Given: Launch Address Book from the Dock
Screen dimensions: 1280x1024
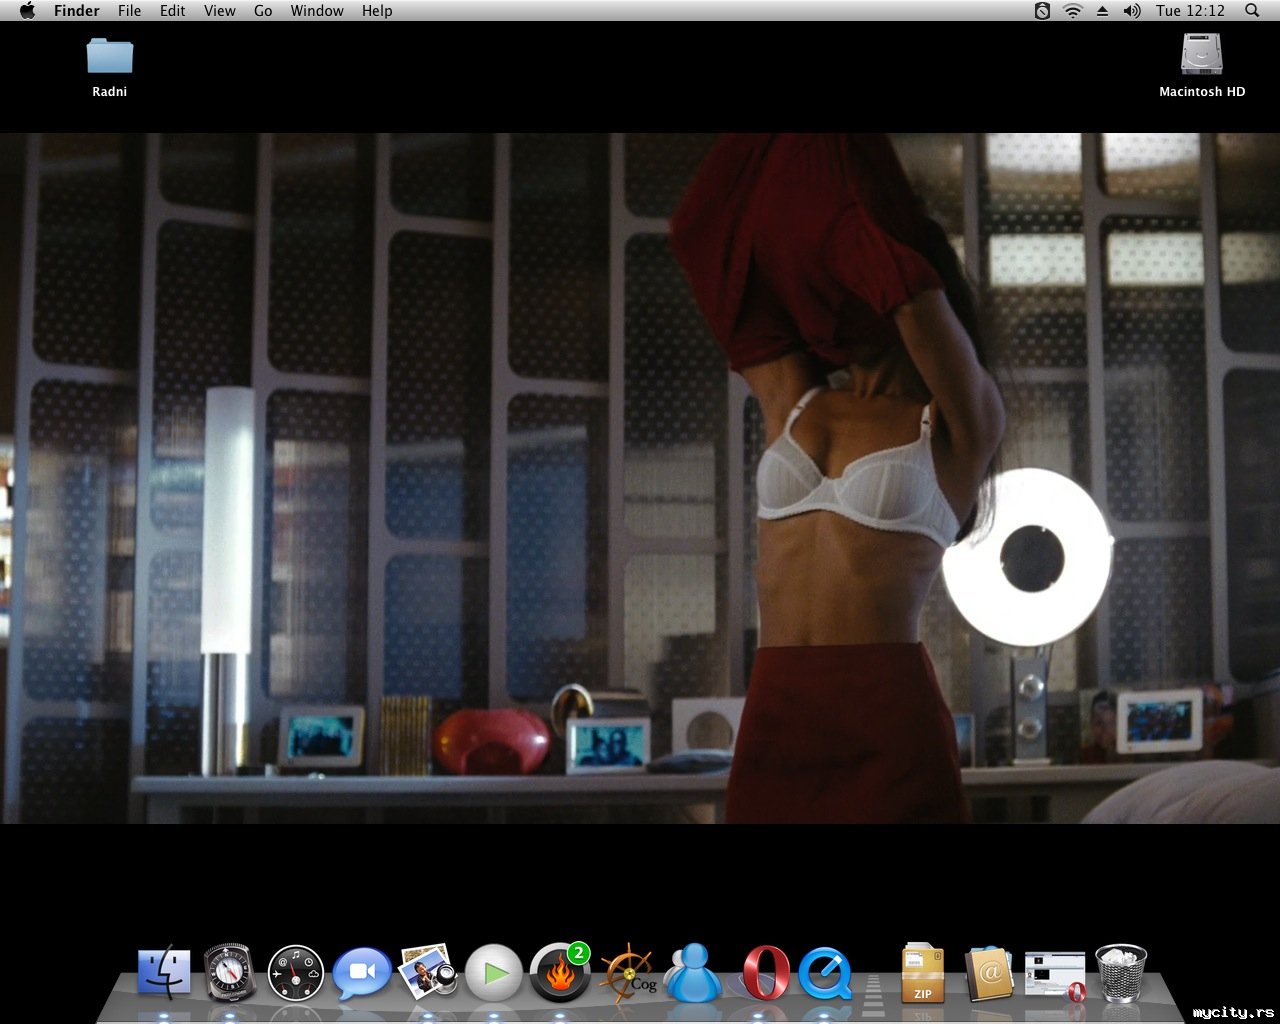Looking at the screenshot, I should tap(989, 973).
